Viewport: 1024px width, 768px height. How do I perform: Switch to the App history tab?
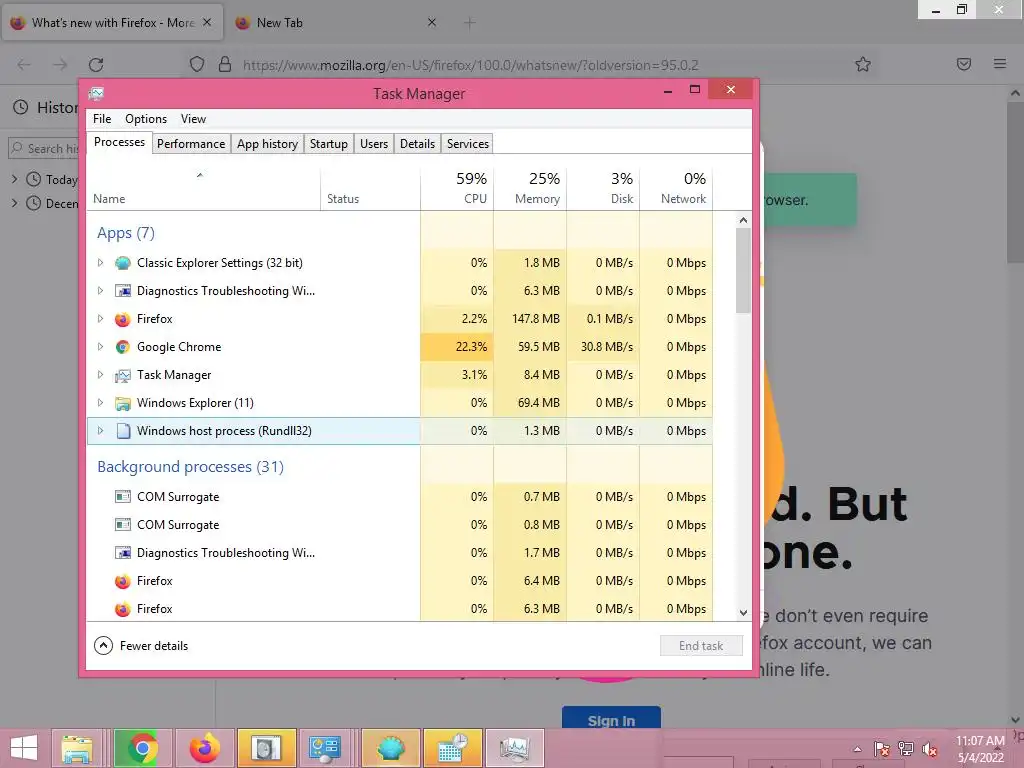pyautogui.click(x=267, y=144)
